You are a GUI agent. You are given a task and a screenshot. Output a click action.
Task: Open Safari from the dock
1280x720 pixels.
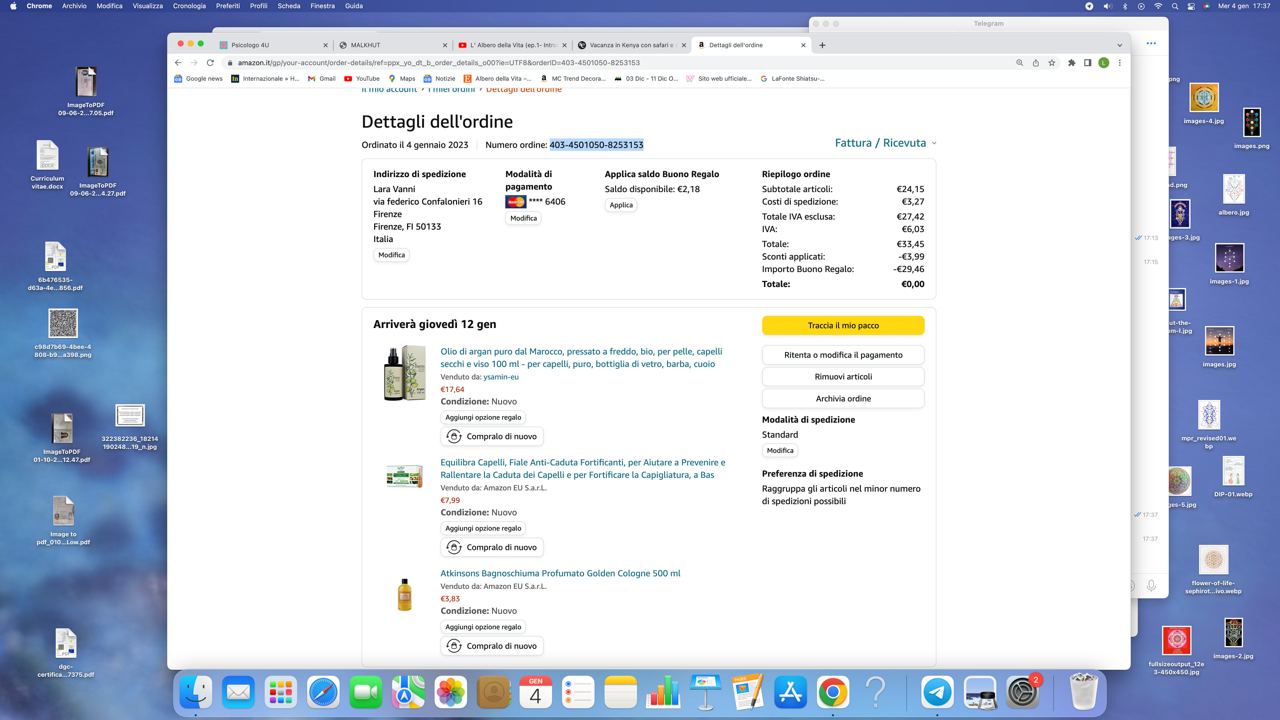tap(323, 692)
